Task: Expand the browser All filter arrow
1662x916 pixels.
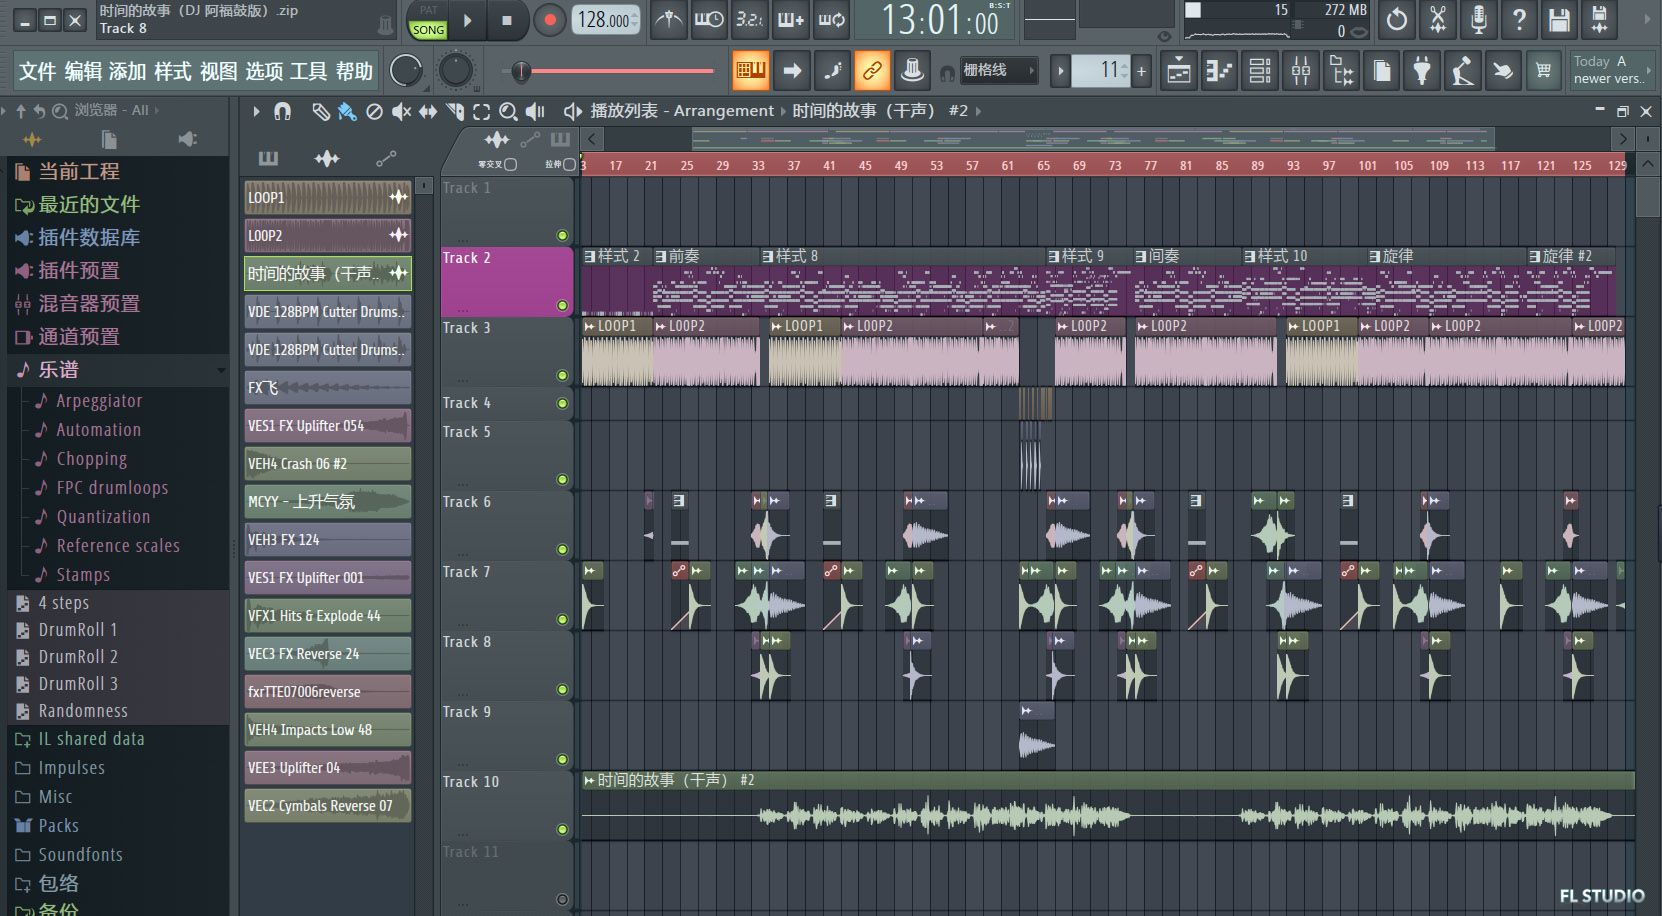Action: (156, 110)
